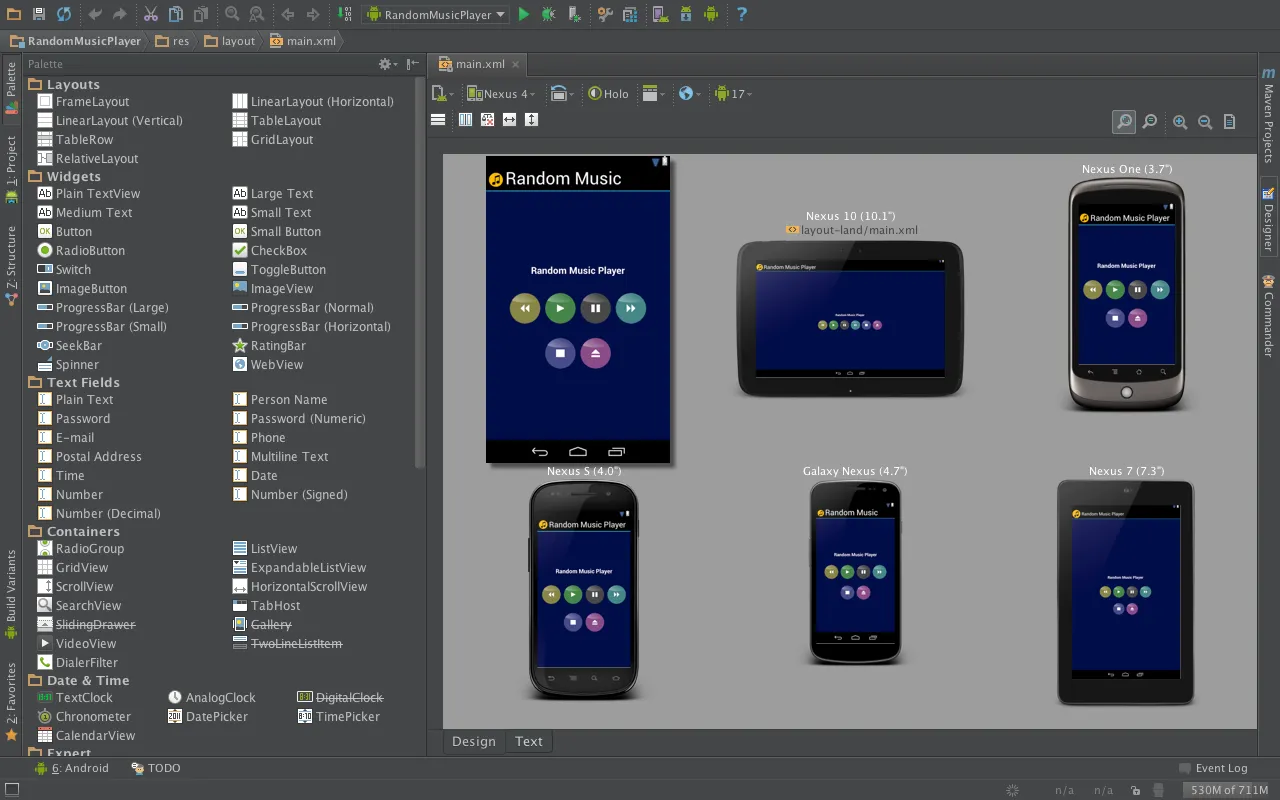Click the zoom in magnifier icon
This screenshot has height=800, width=1280.
point(1180,122)
